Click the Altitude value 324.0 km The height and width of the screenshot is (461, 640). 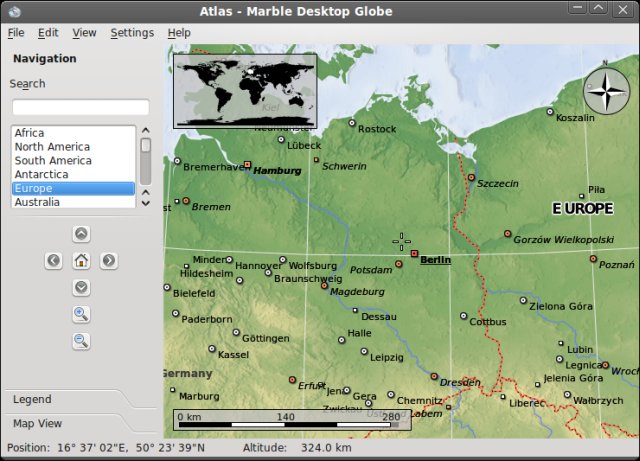point(326,448)
